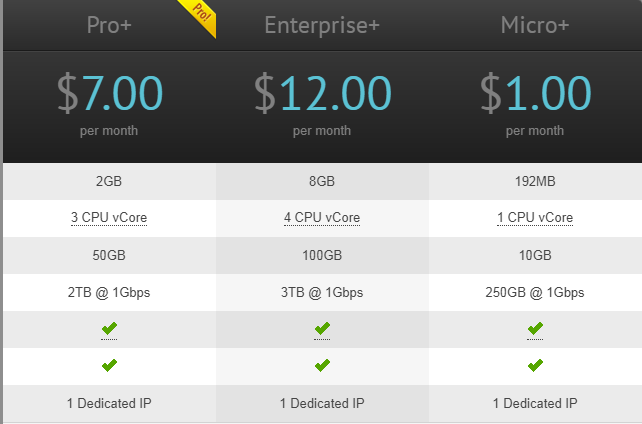The image size is (642, 424).
Task: Click the 4 CPU vCore link
Action: click(x=322, y=218)
